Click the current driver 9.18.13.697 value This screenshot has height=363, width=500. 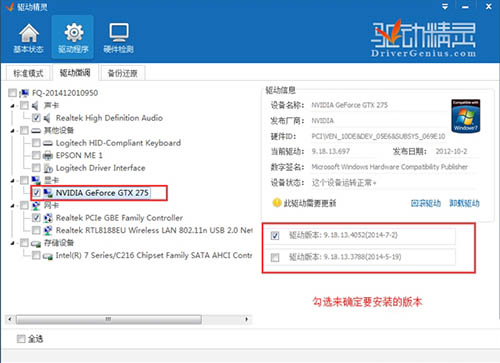coord(330,151)
